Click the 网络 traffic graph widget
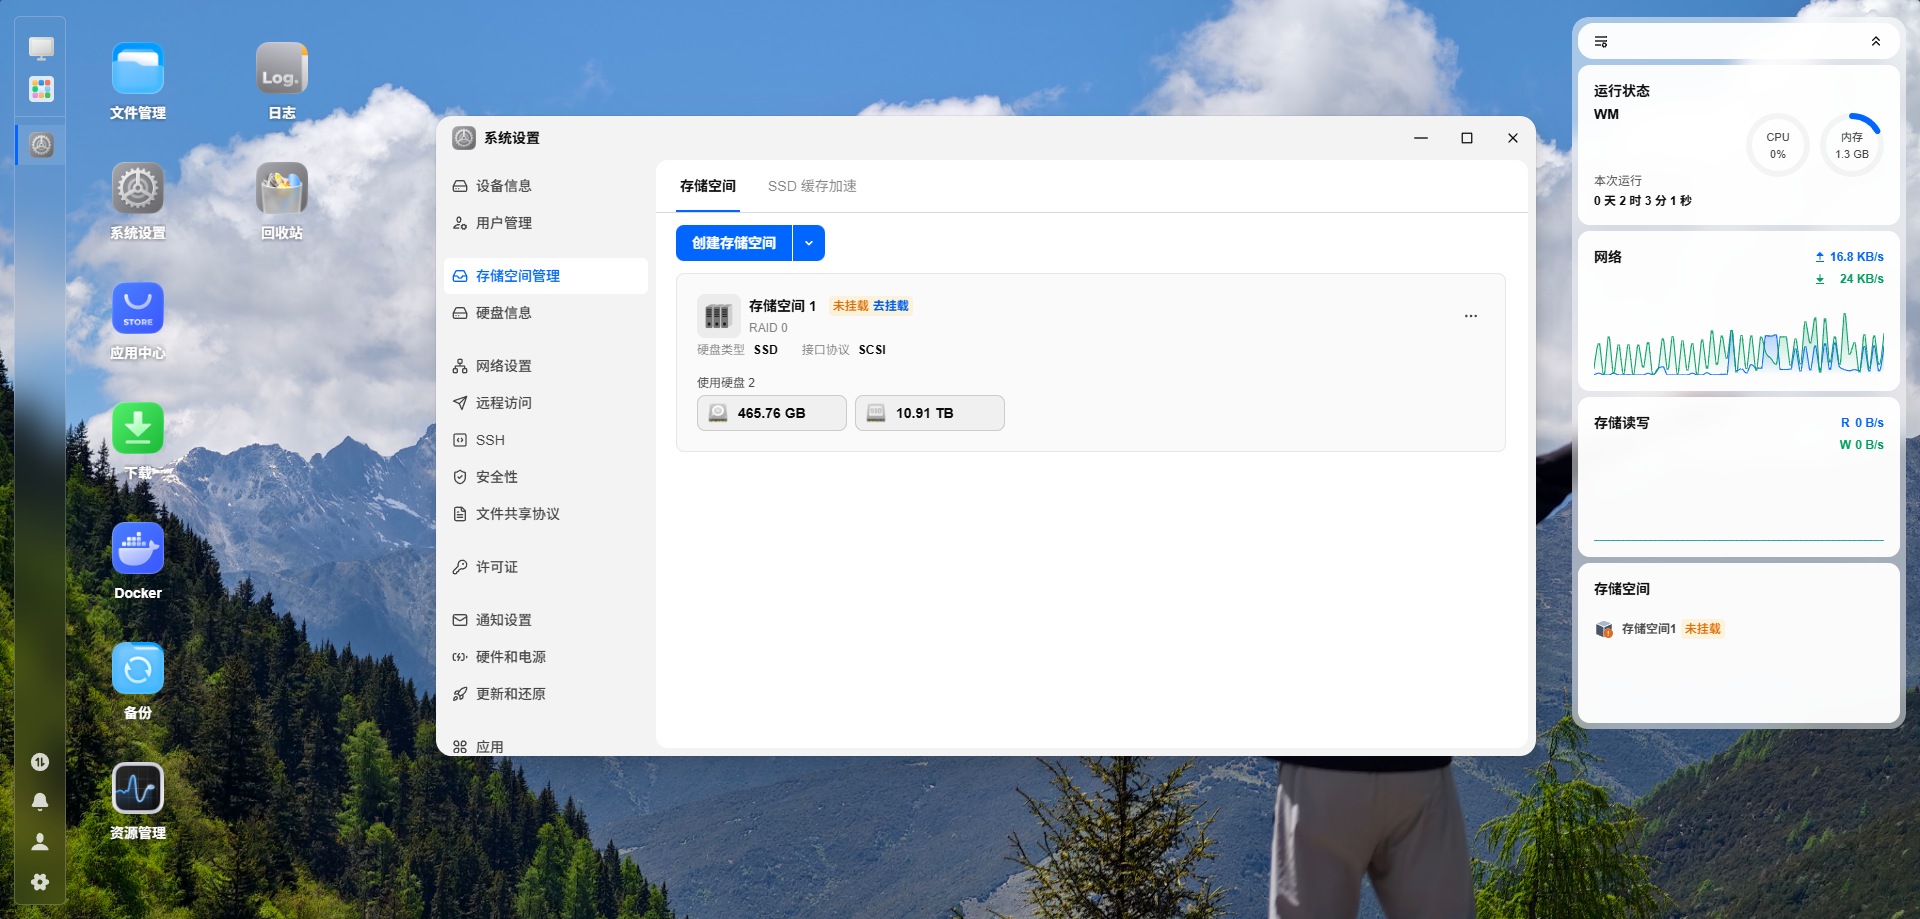Screen dimensions: 1920x919 [x=1739, y=345]
